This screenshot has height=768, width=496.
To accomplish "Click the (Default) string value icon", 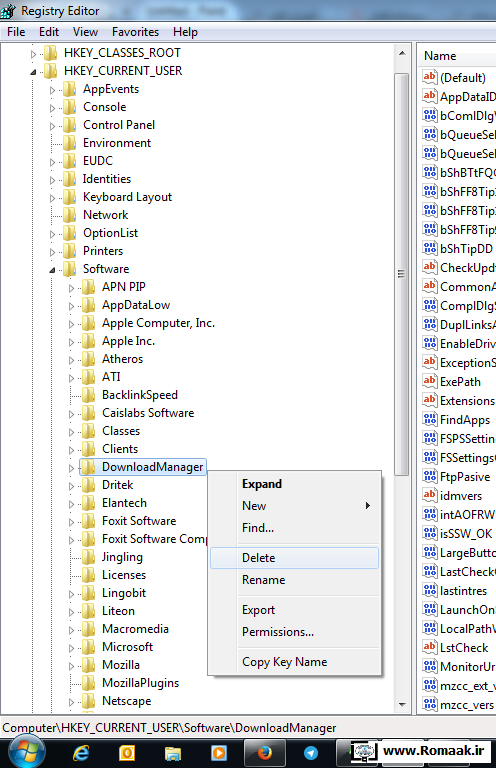I will (429, 77).
